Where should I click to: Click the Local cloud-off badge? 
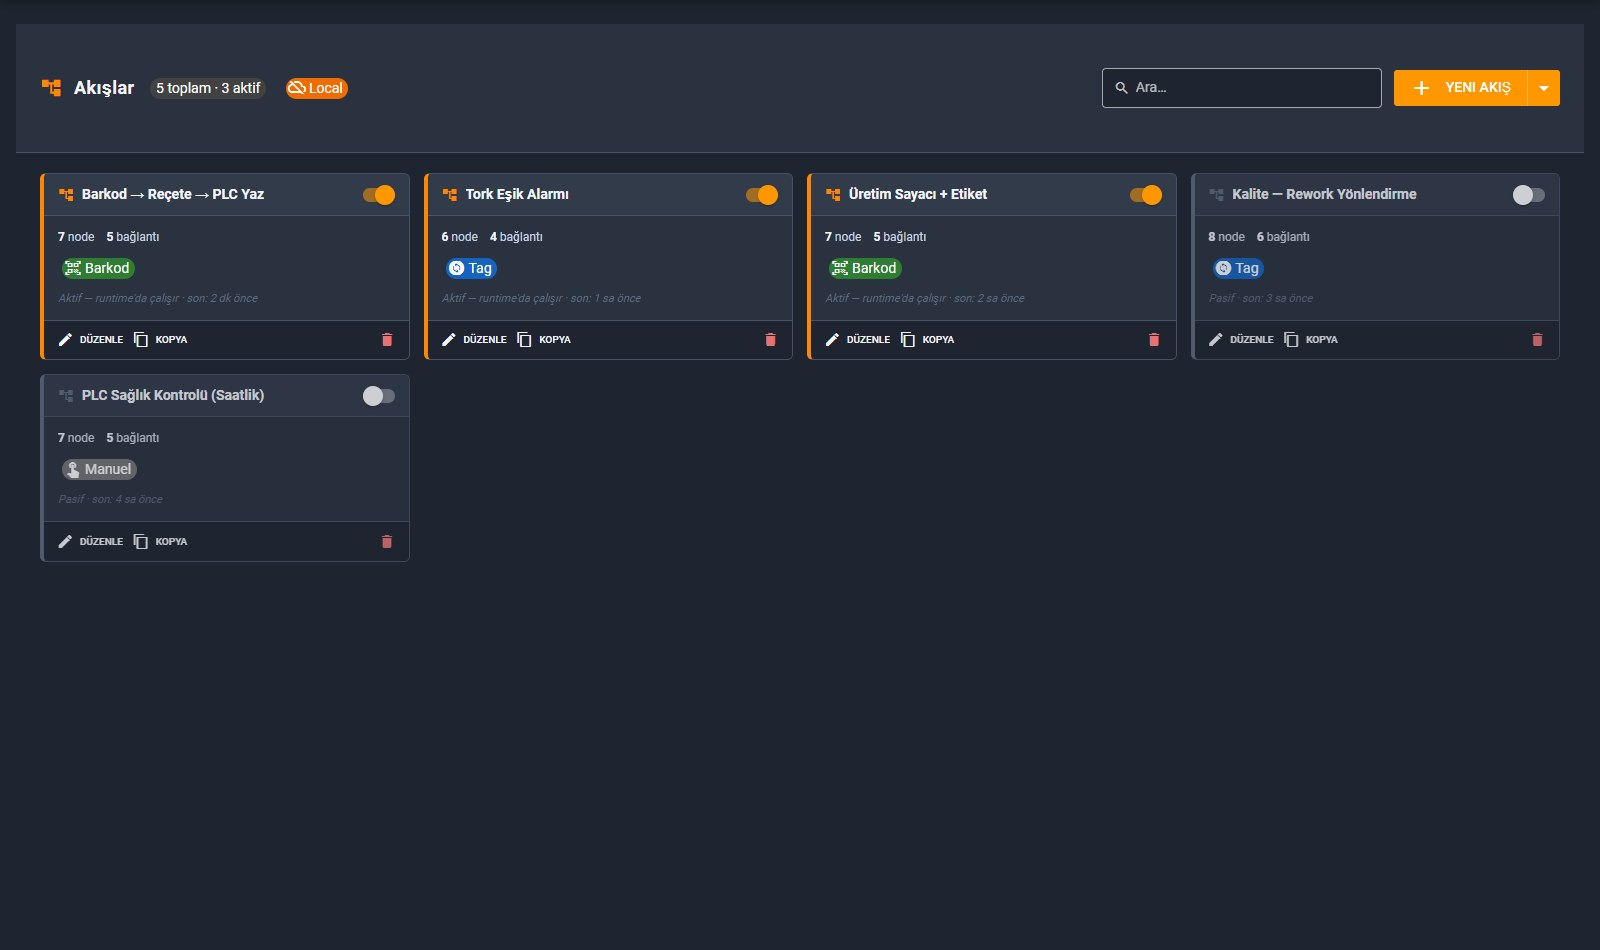click(x=316, y=88)
